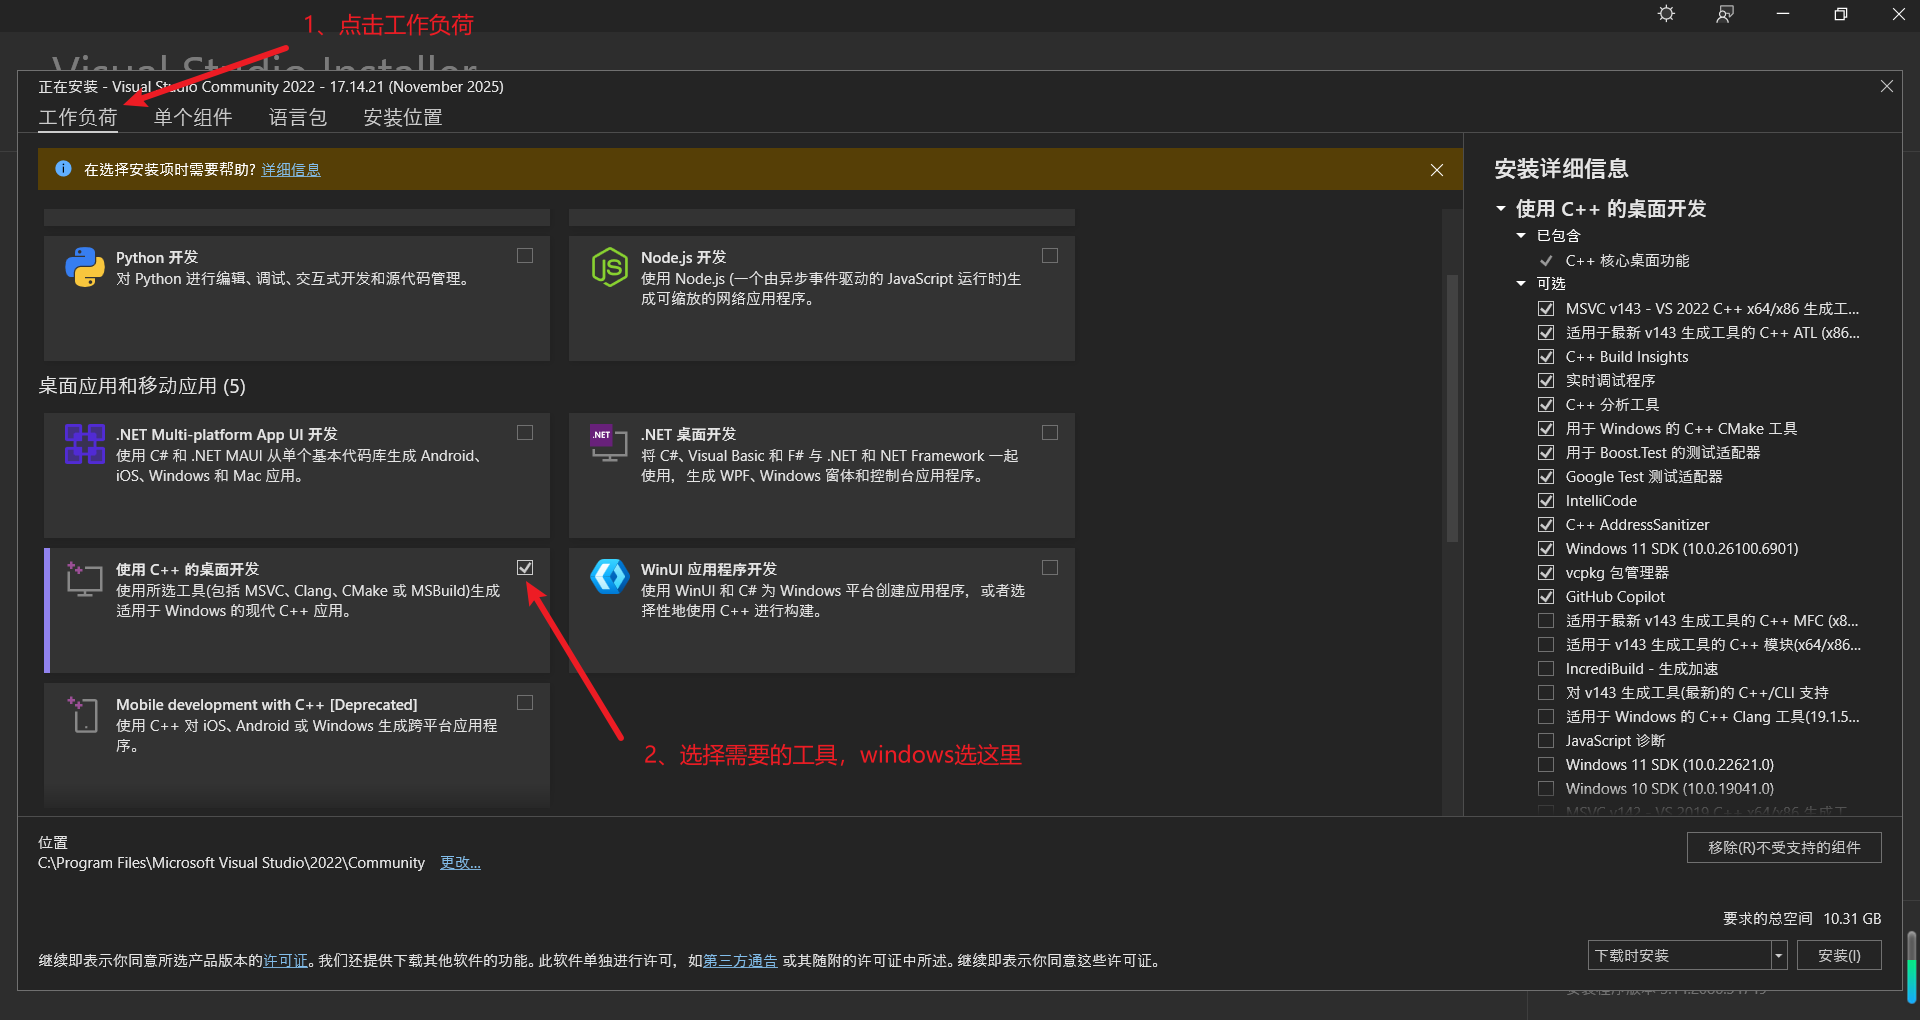
Task: Uncheck C++ AddressSanitizer component
Action: (x=1546, y=525)
